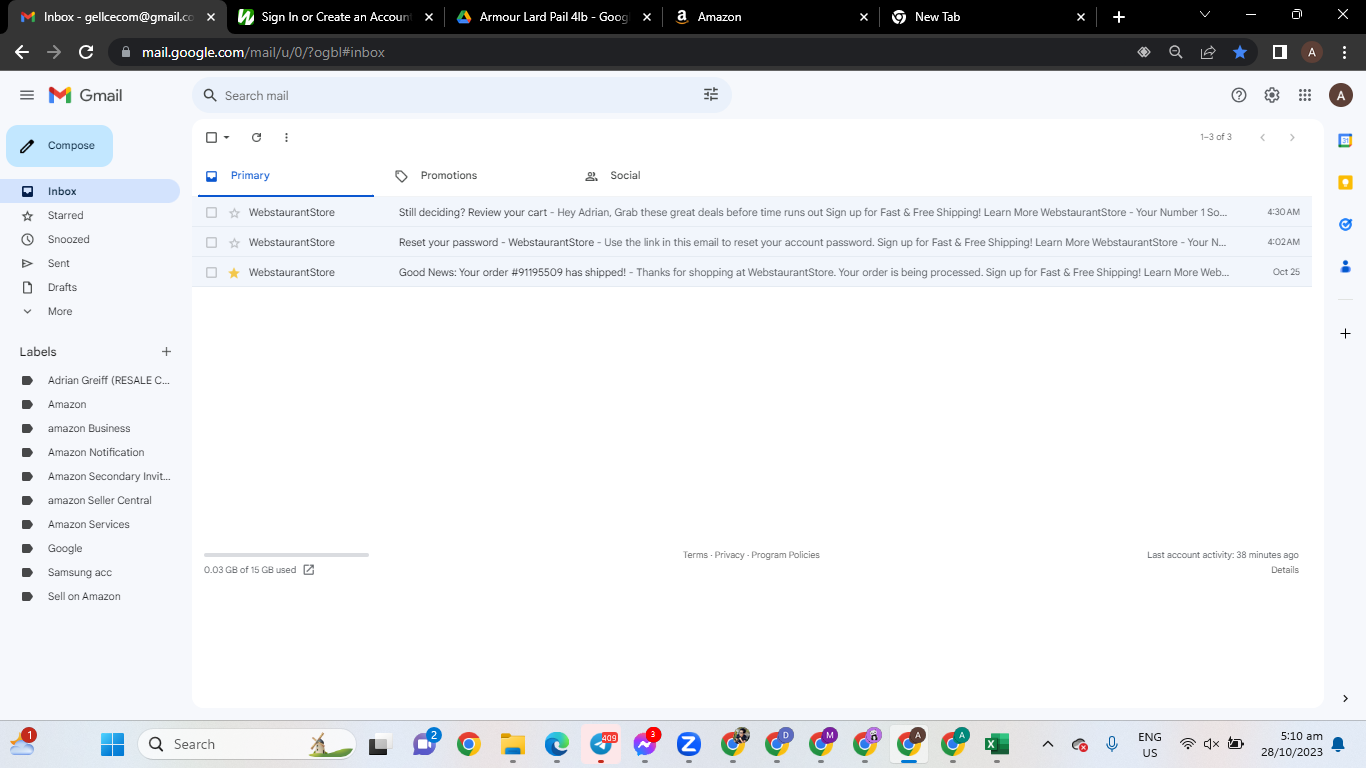The width and height of the screenshot is (1366, 768).
Task: Go back in browser history
Action: [22, 52]
